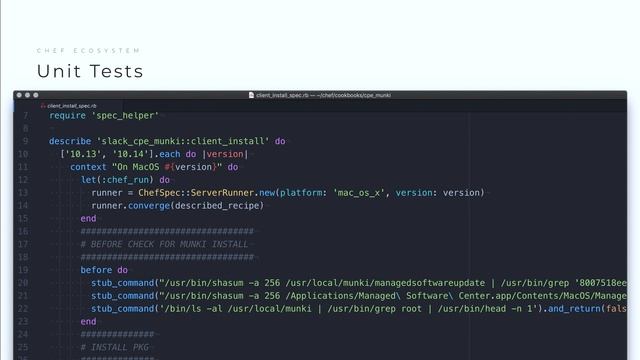Click 'stub_command' on line 22

(122, 309)
